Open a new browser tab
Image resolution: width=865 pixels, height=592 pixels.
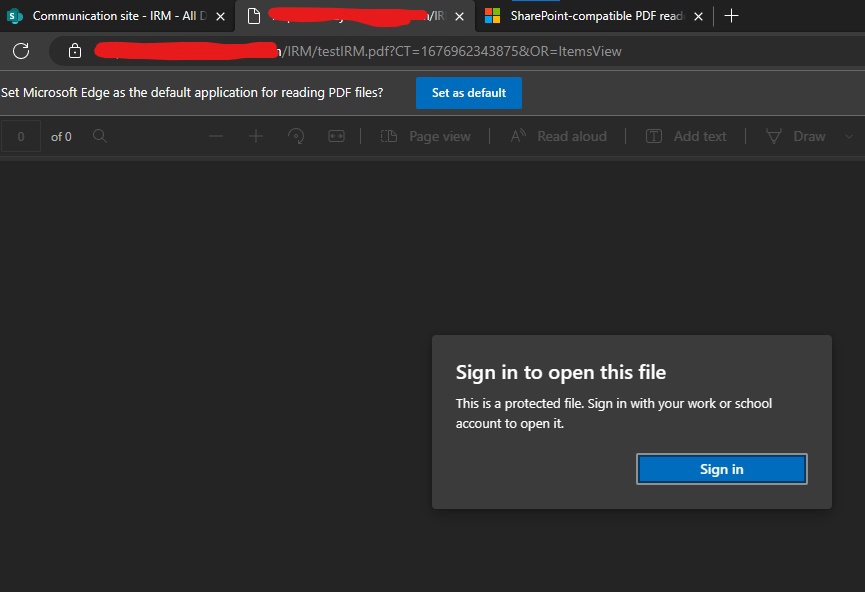tap(731, 16)
